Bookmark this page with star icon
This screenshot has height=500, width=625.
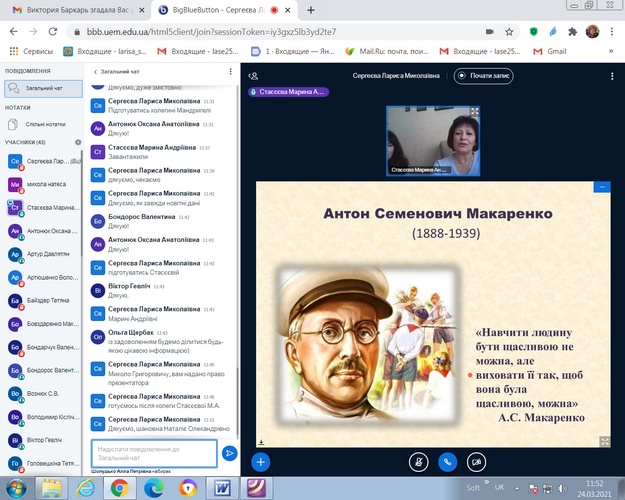[509, 32]
